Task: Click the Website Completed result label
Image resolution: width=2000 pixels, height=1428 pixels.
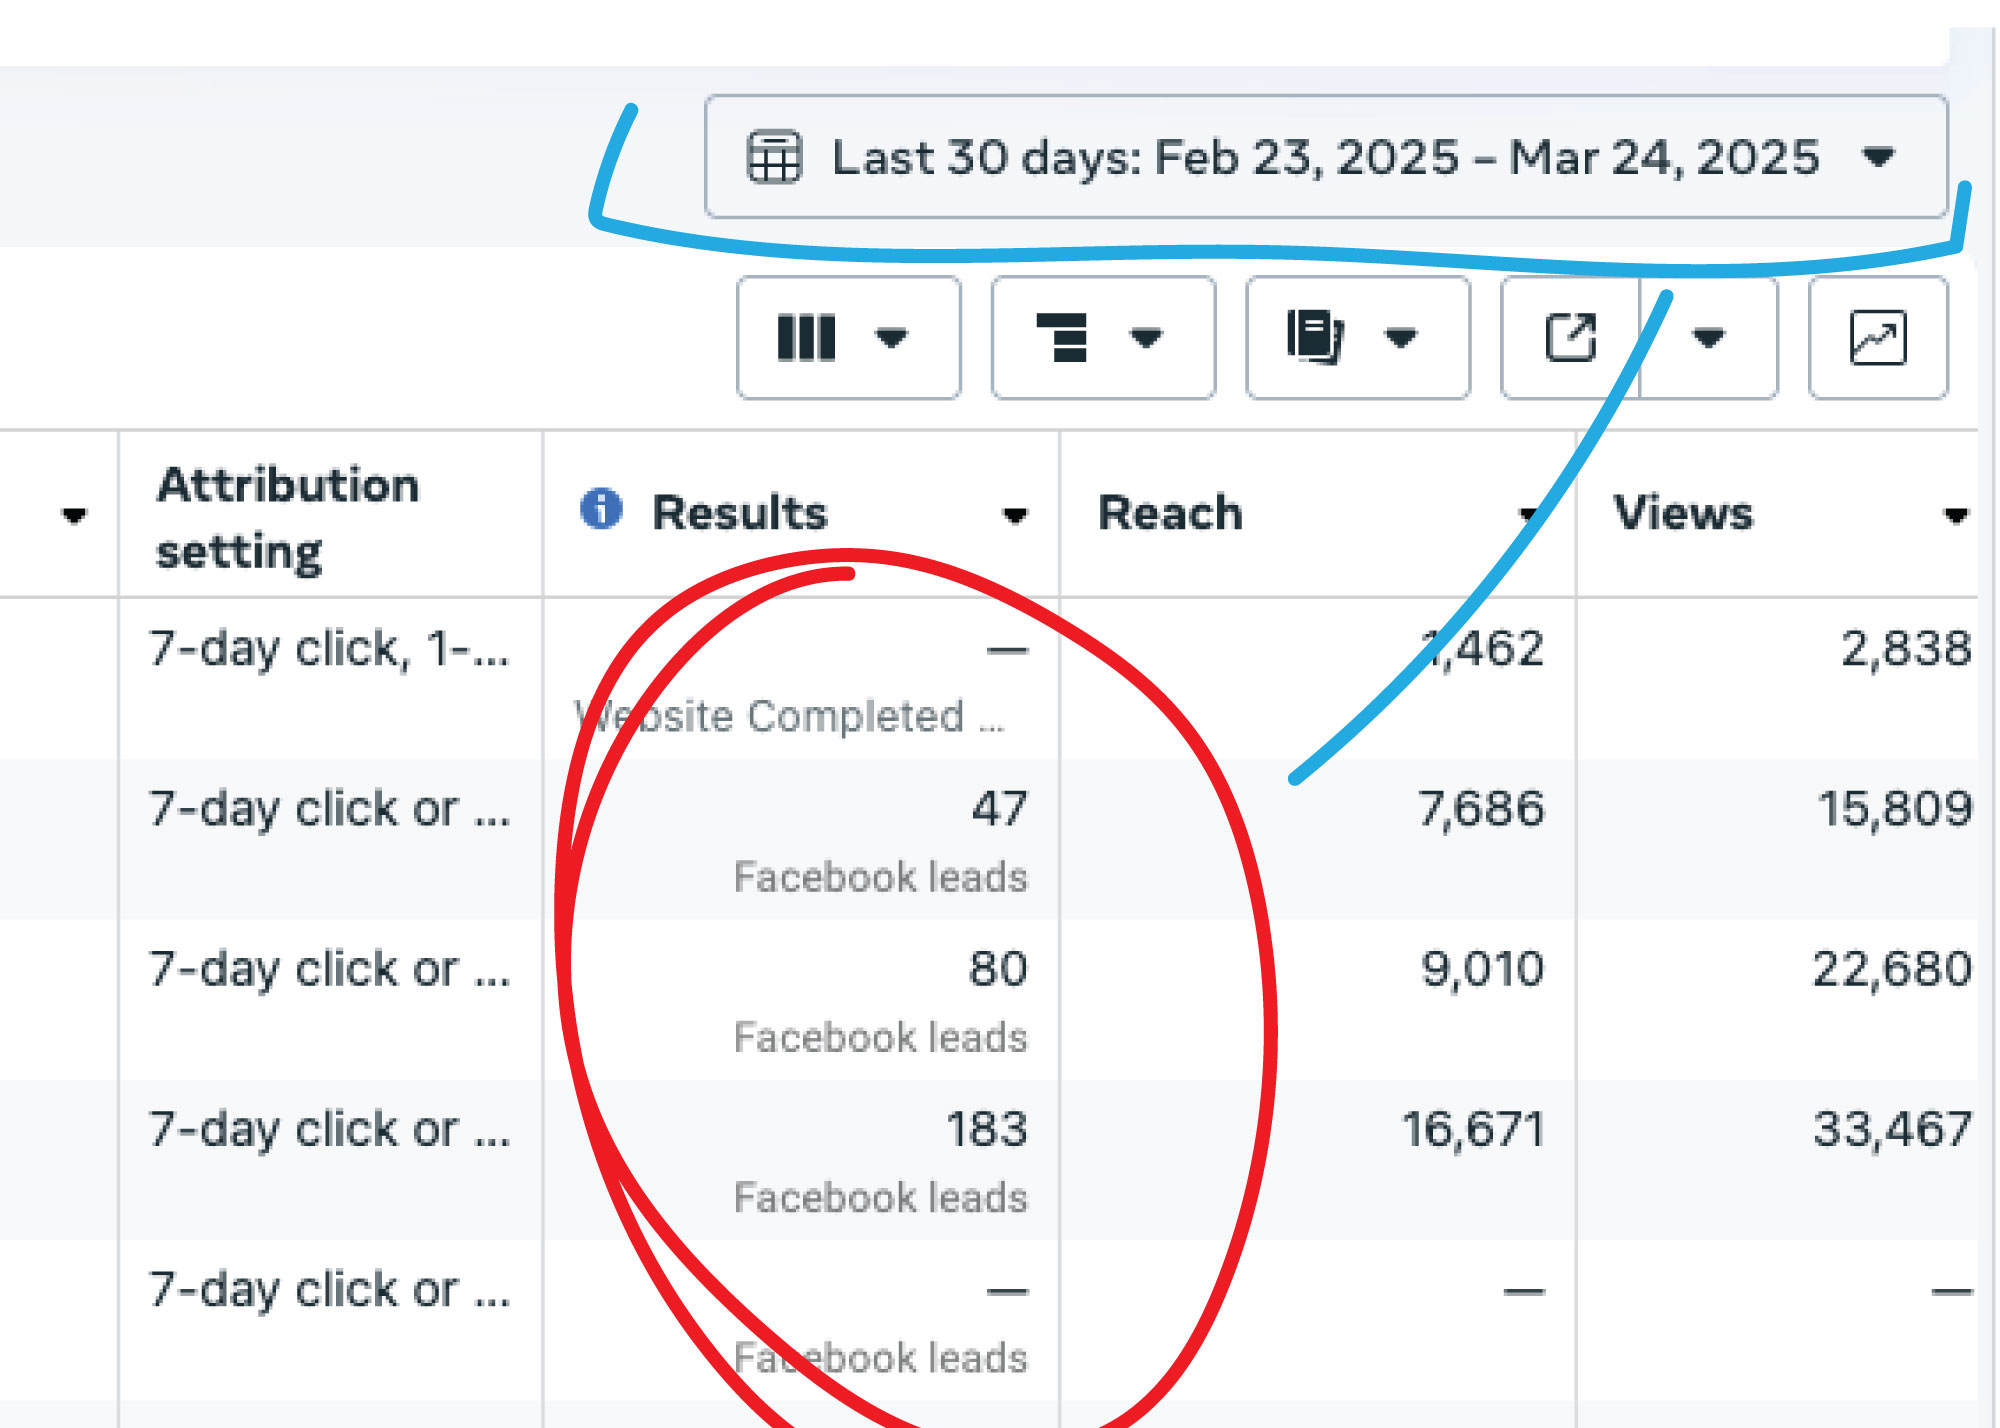Action: click(x=790, y=716)
